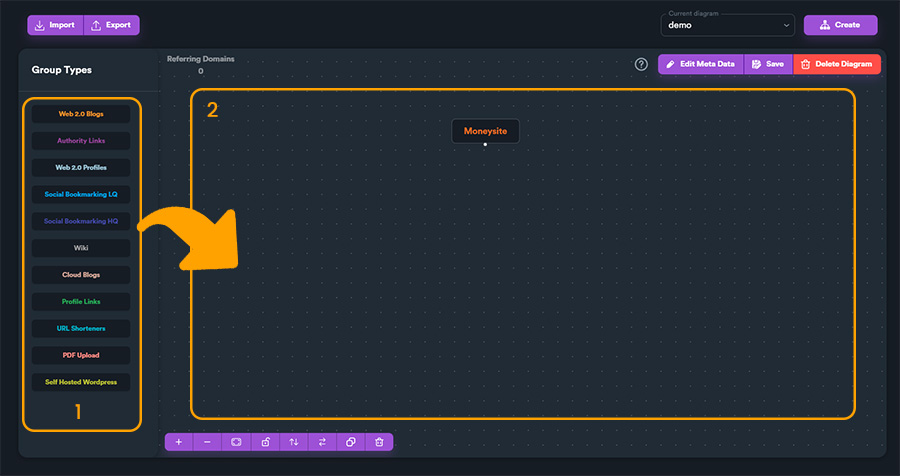This screenshot has width=900, height=476.
Task: Open Edit Meta Data
Action: click(701, 64)
